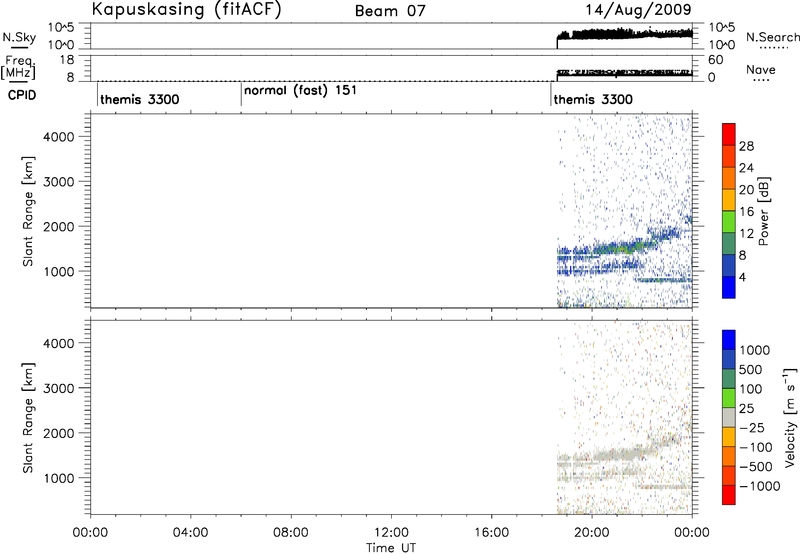Pick the Velocity segment between -500 and -1000

[729, 475]
